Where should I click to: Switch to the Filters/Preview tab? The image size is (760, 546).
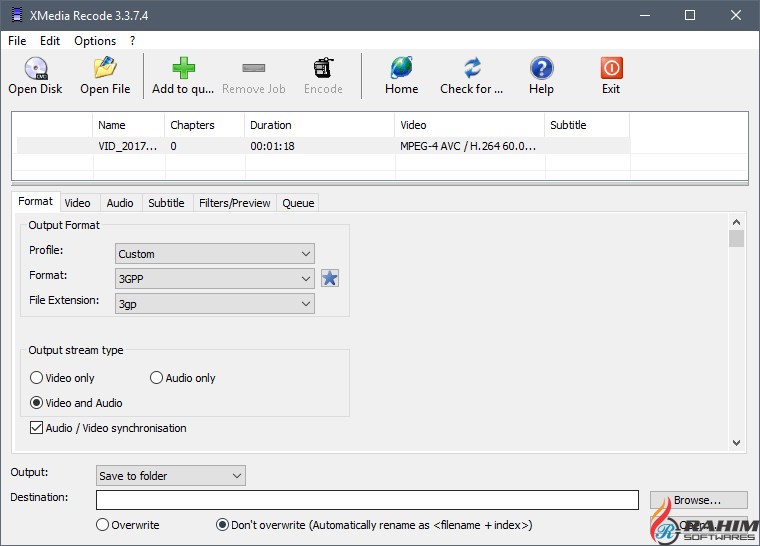[234, 203]
